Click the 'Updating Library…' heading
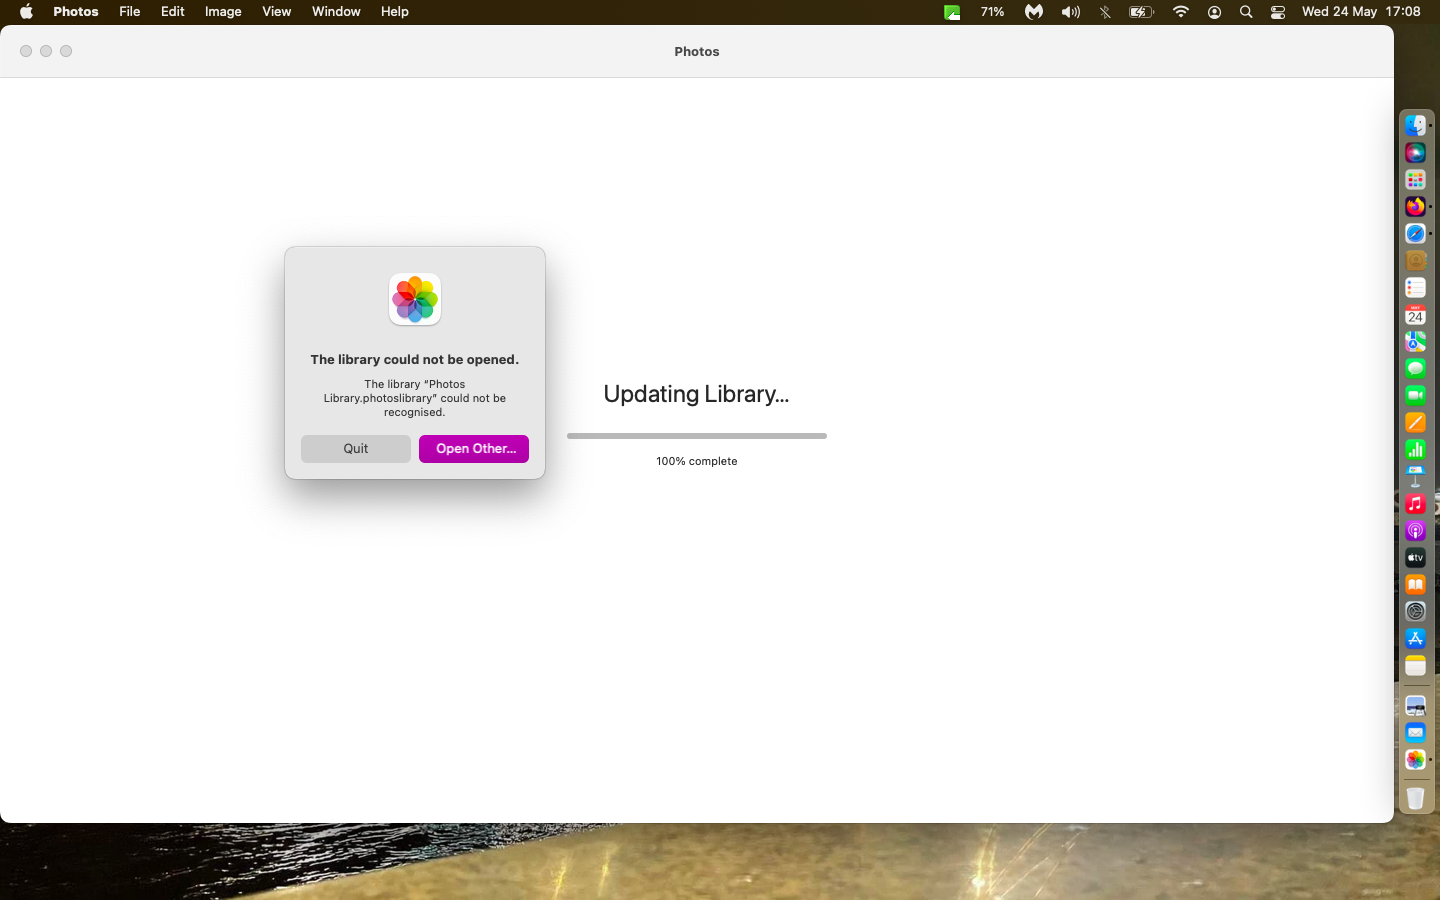Image resolution: width=1440 pixels, height=900 pixels. (x=697, y=394)
